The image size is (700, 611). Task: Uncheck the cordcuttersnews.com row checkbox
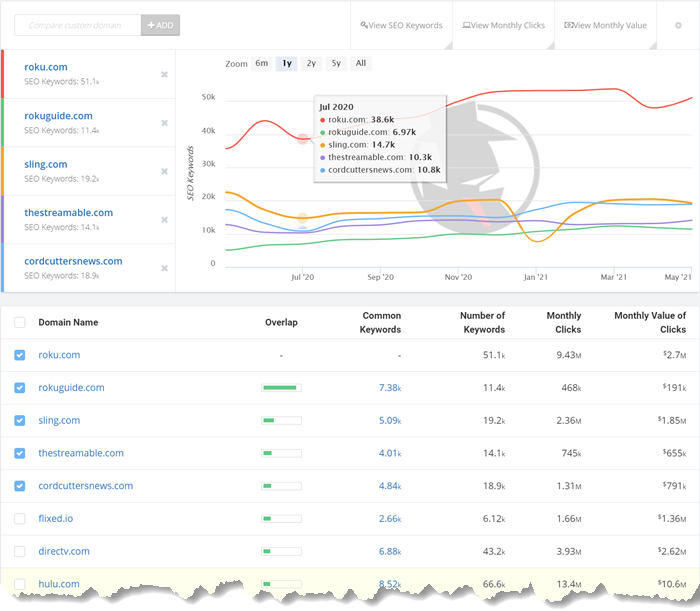20,486
